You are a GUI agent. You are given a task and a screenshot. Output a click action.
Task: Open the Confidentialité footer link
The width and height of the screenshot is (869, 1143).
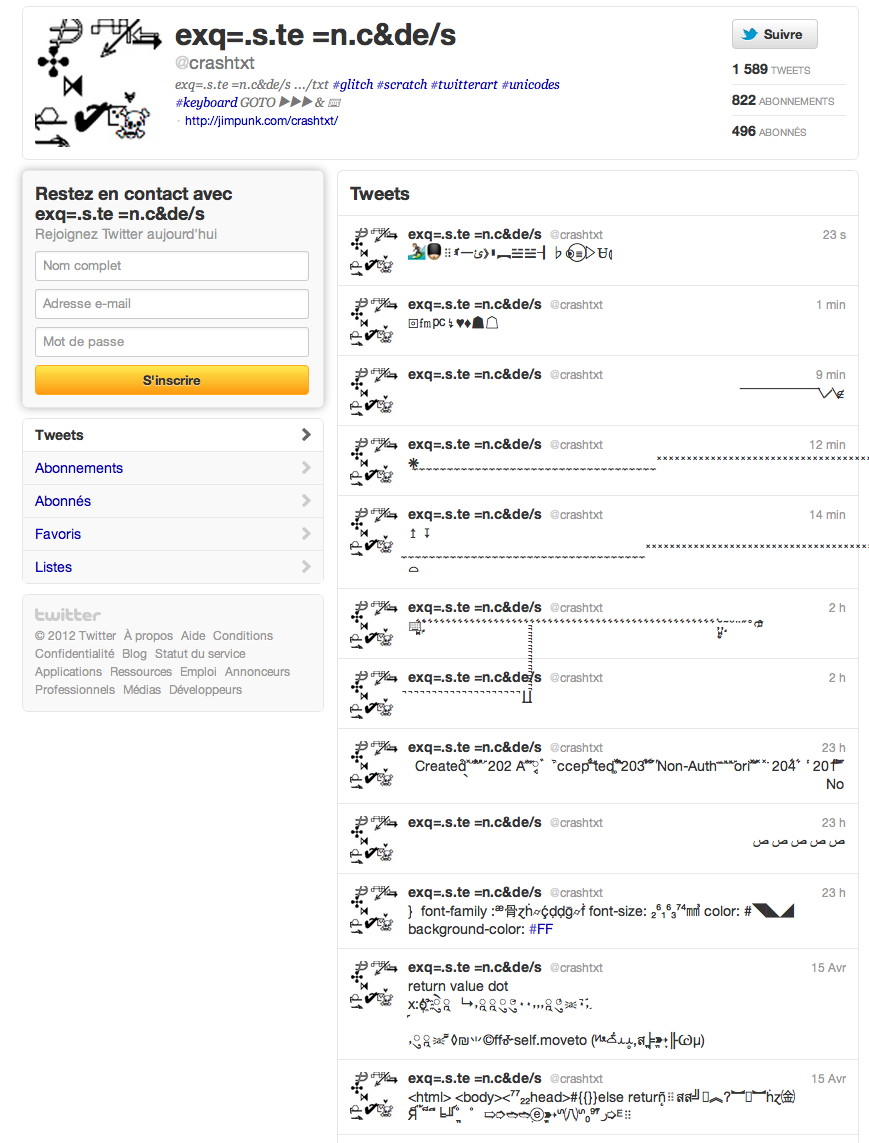[x=74, y=654]
